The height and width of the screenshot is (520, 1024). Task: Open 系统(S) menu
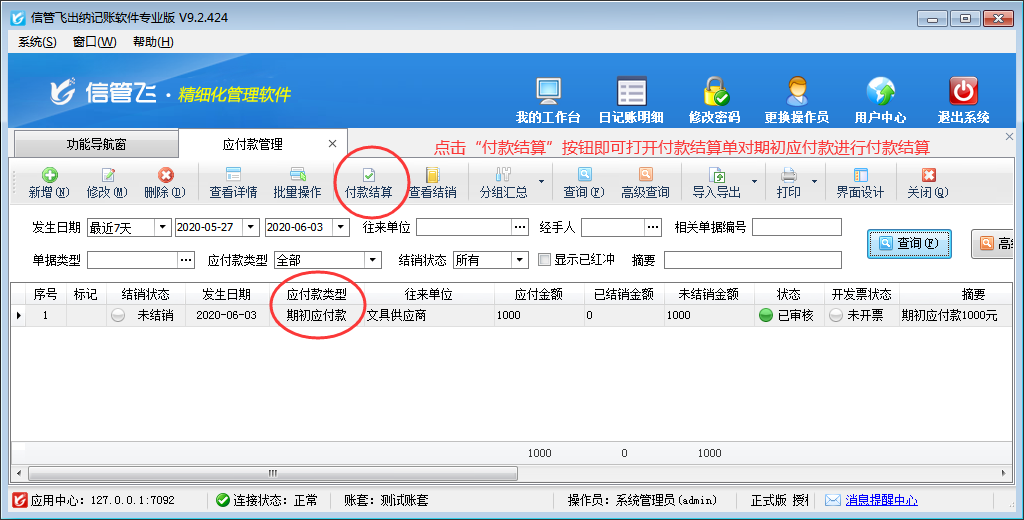[x=37, y=42]
